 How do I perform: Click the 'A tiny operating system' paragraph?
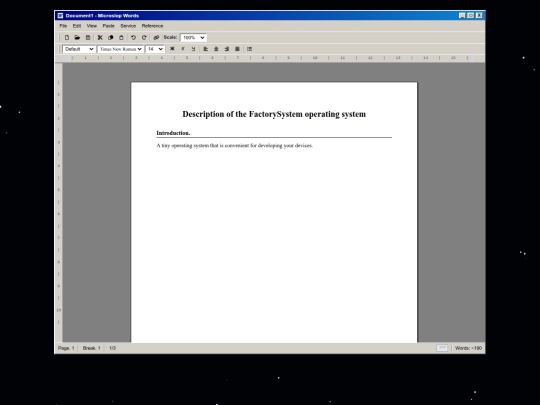(235, 146)
